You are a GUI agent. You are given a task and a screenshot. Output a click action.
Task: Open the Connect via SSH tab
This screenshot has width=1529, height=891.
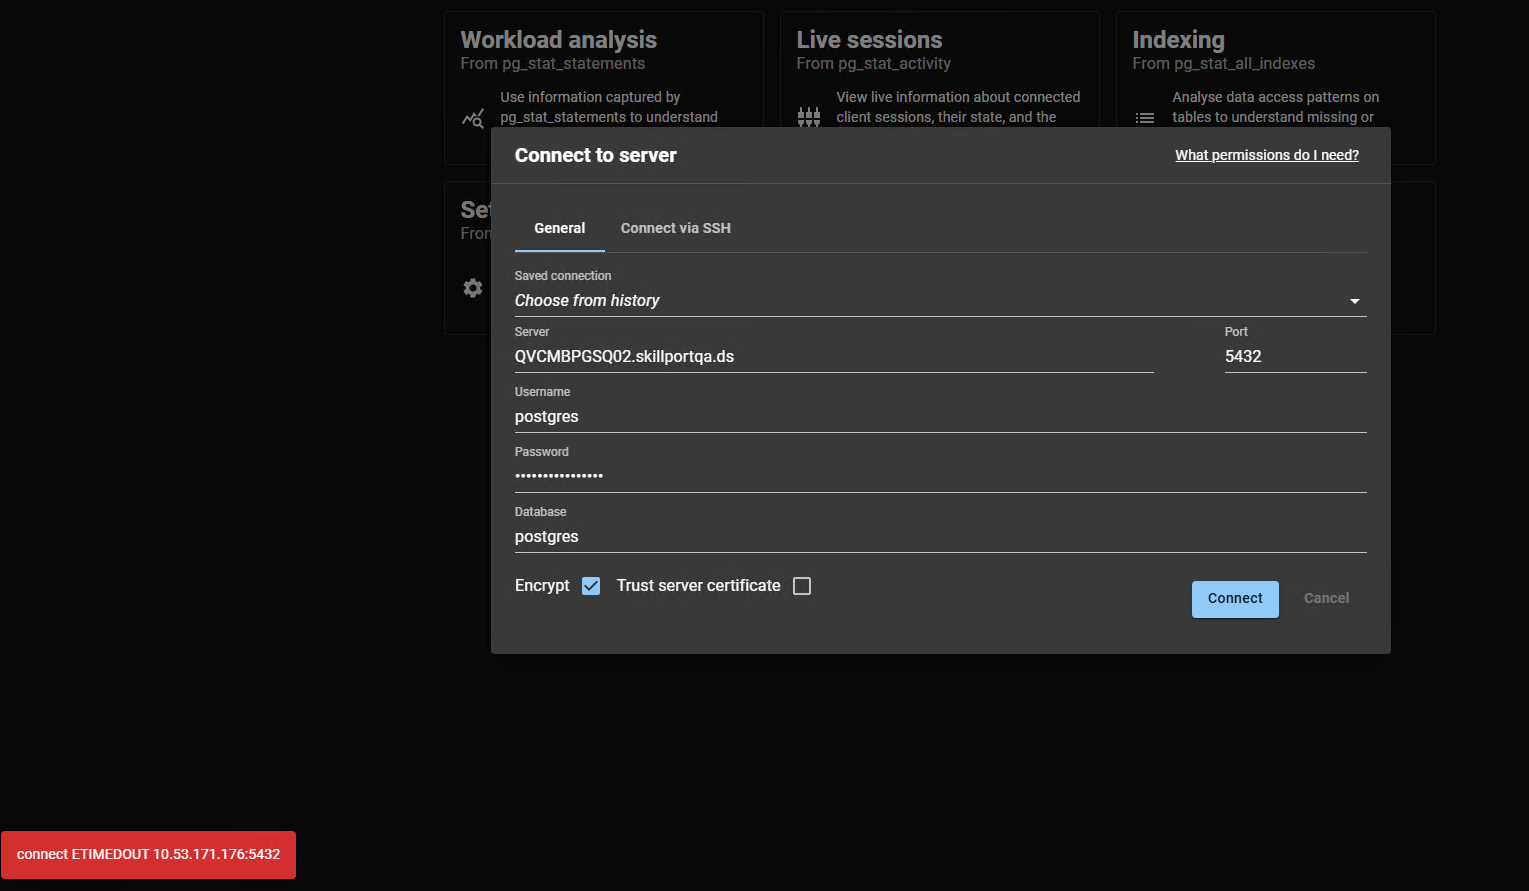click(x=675, y=228)
